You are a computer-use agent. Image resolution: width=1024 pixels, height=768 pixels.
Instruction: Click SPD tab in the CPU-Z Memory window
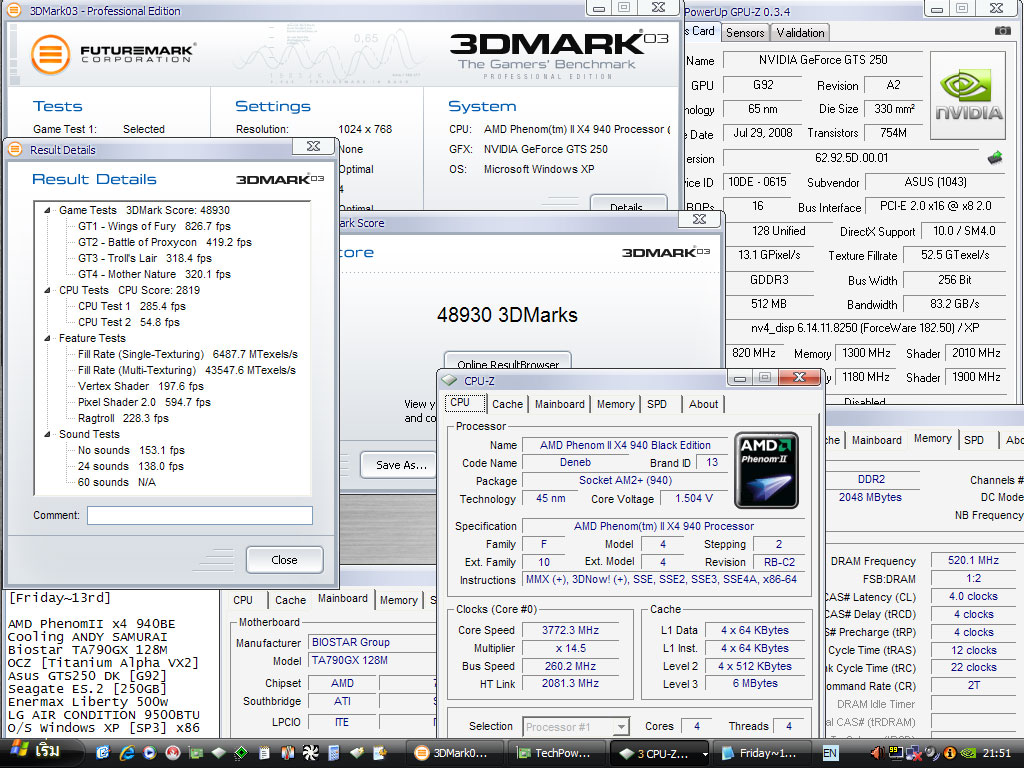tap(974, 440)
